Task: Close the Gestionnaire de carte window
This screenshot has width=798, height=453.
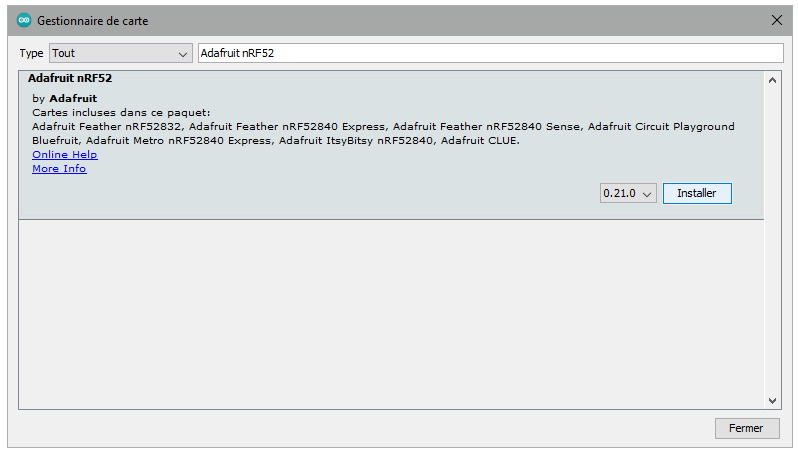Action: pos(776,20)
